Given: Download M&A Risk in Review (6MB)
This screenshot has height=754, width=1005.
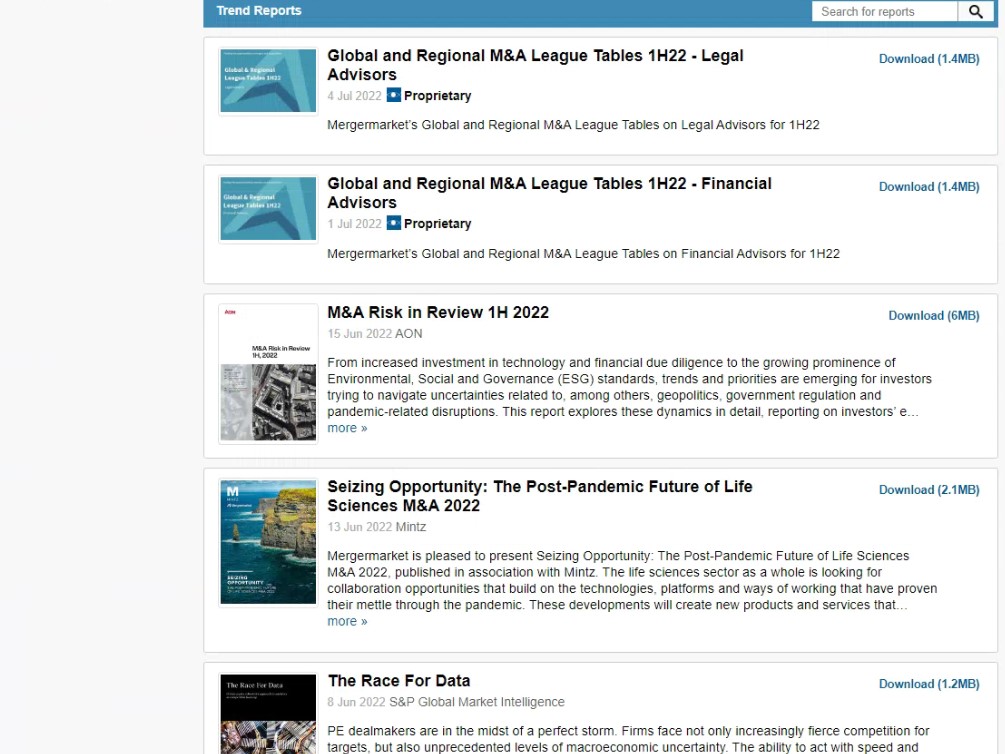Looking at the screenshot, I should (934, 315).
